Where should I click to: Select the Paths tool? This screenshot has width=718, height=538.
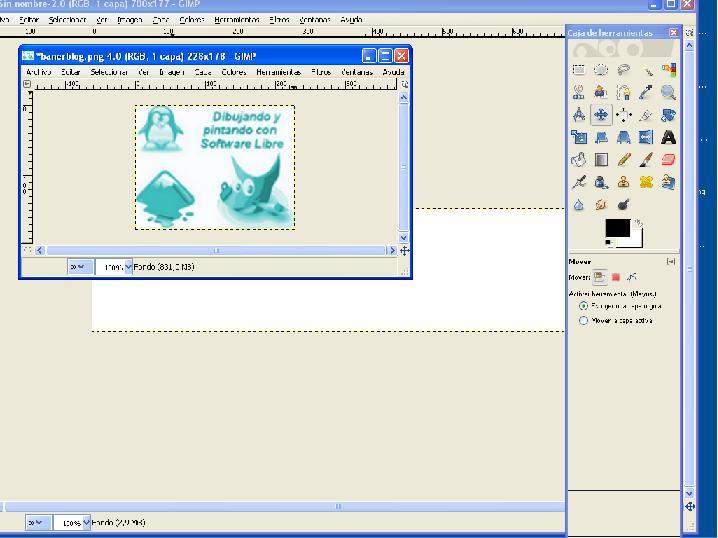click(x=623, y=92)
